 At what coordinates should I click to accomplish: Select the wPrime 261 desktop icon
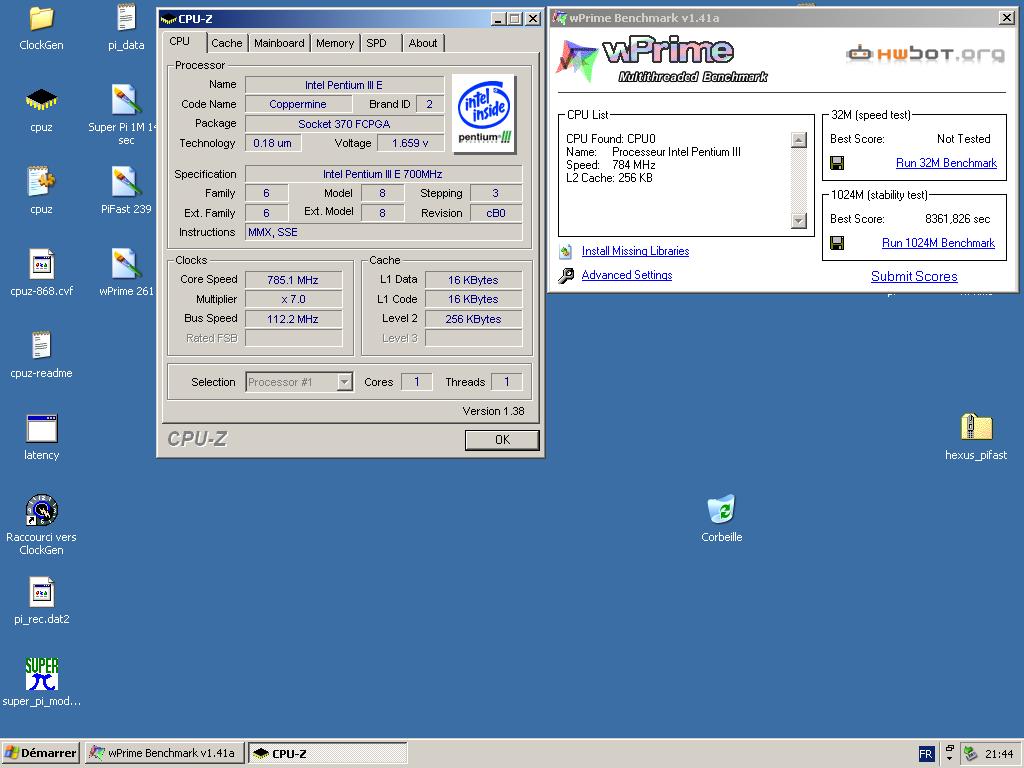point(125,264)
